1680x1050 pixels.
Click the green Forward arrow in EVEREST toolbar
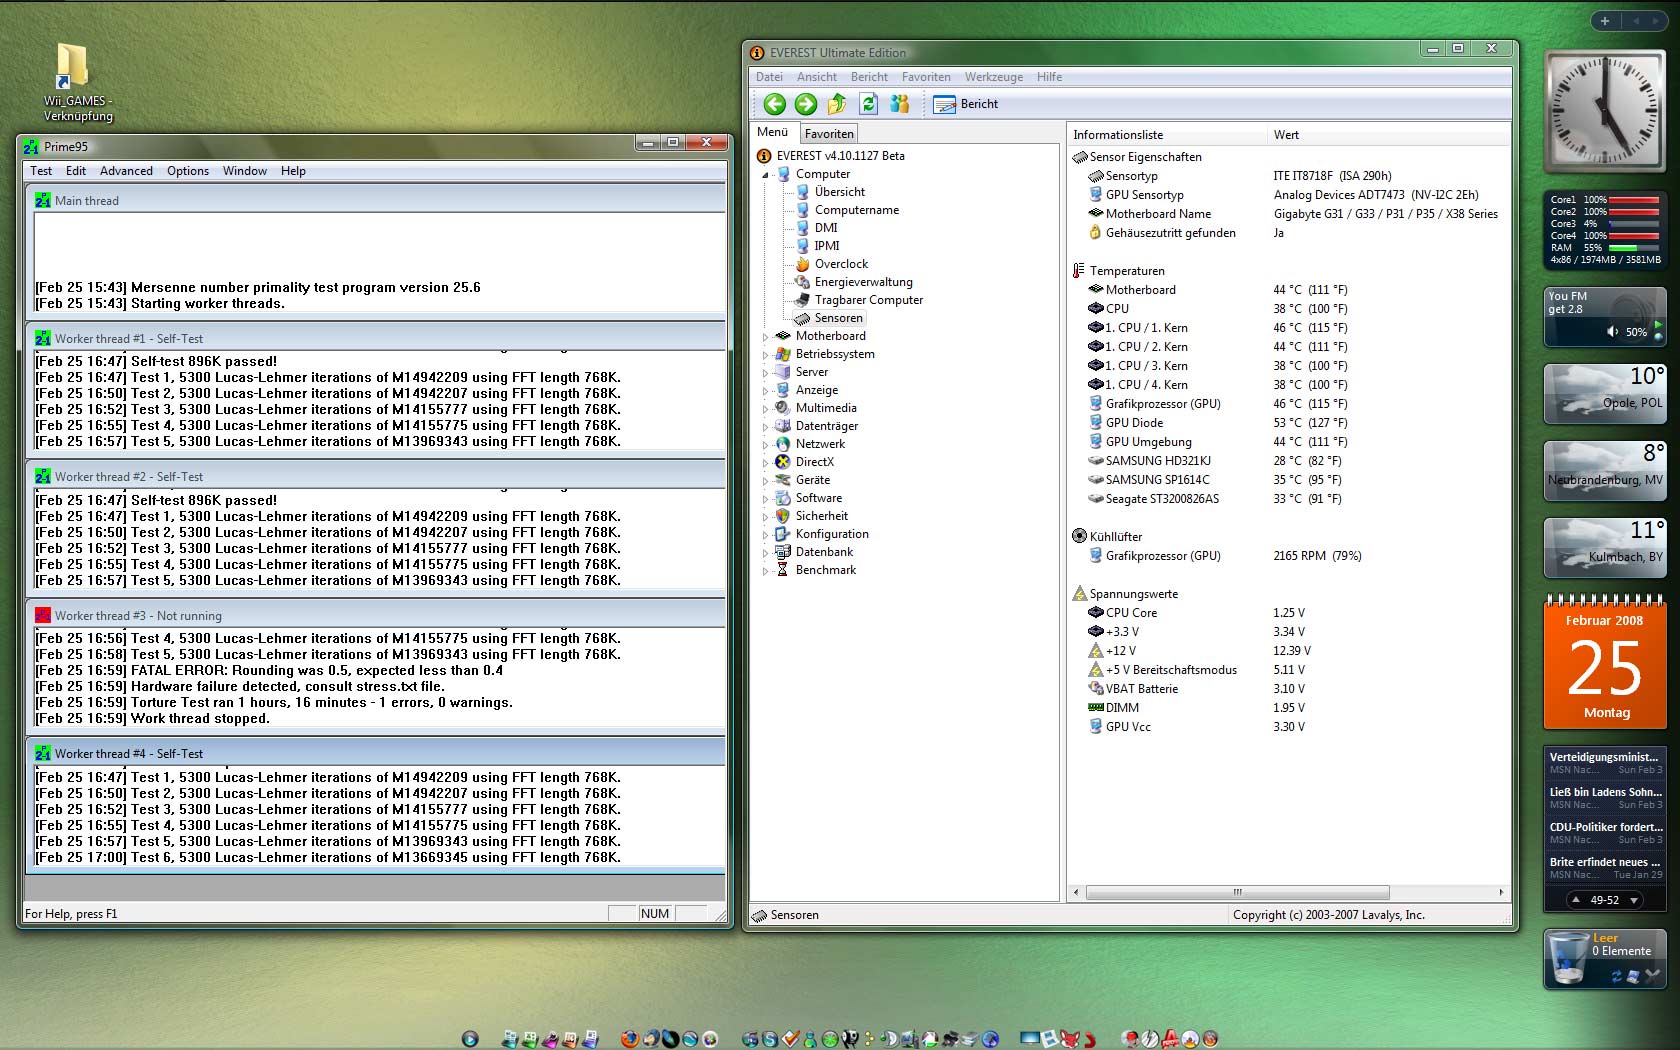806,104
